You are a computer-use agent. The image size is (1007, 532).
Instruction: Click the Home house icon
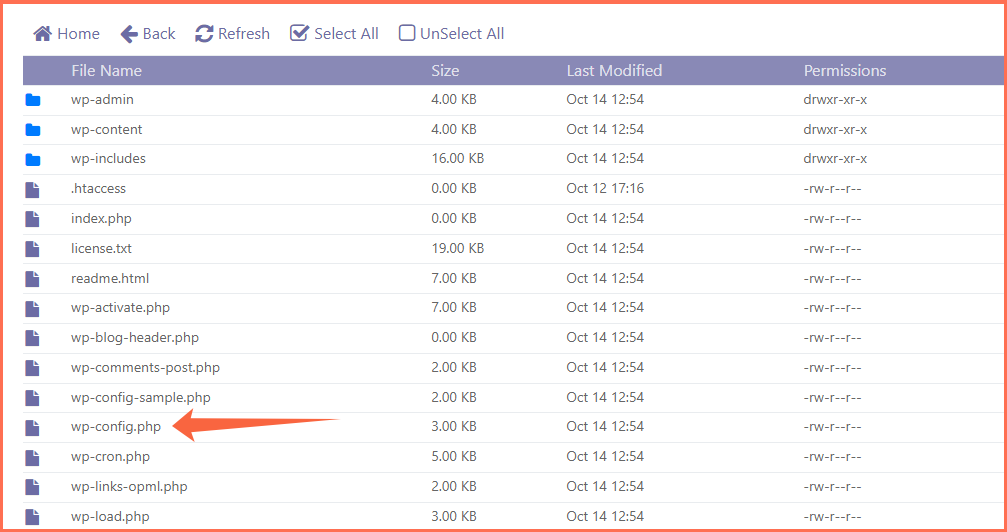click(x=42, y=33)
